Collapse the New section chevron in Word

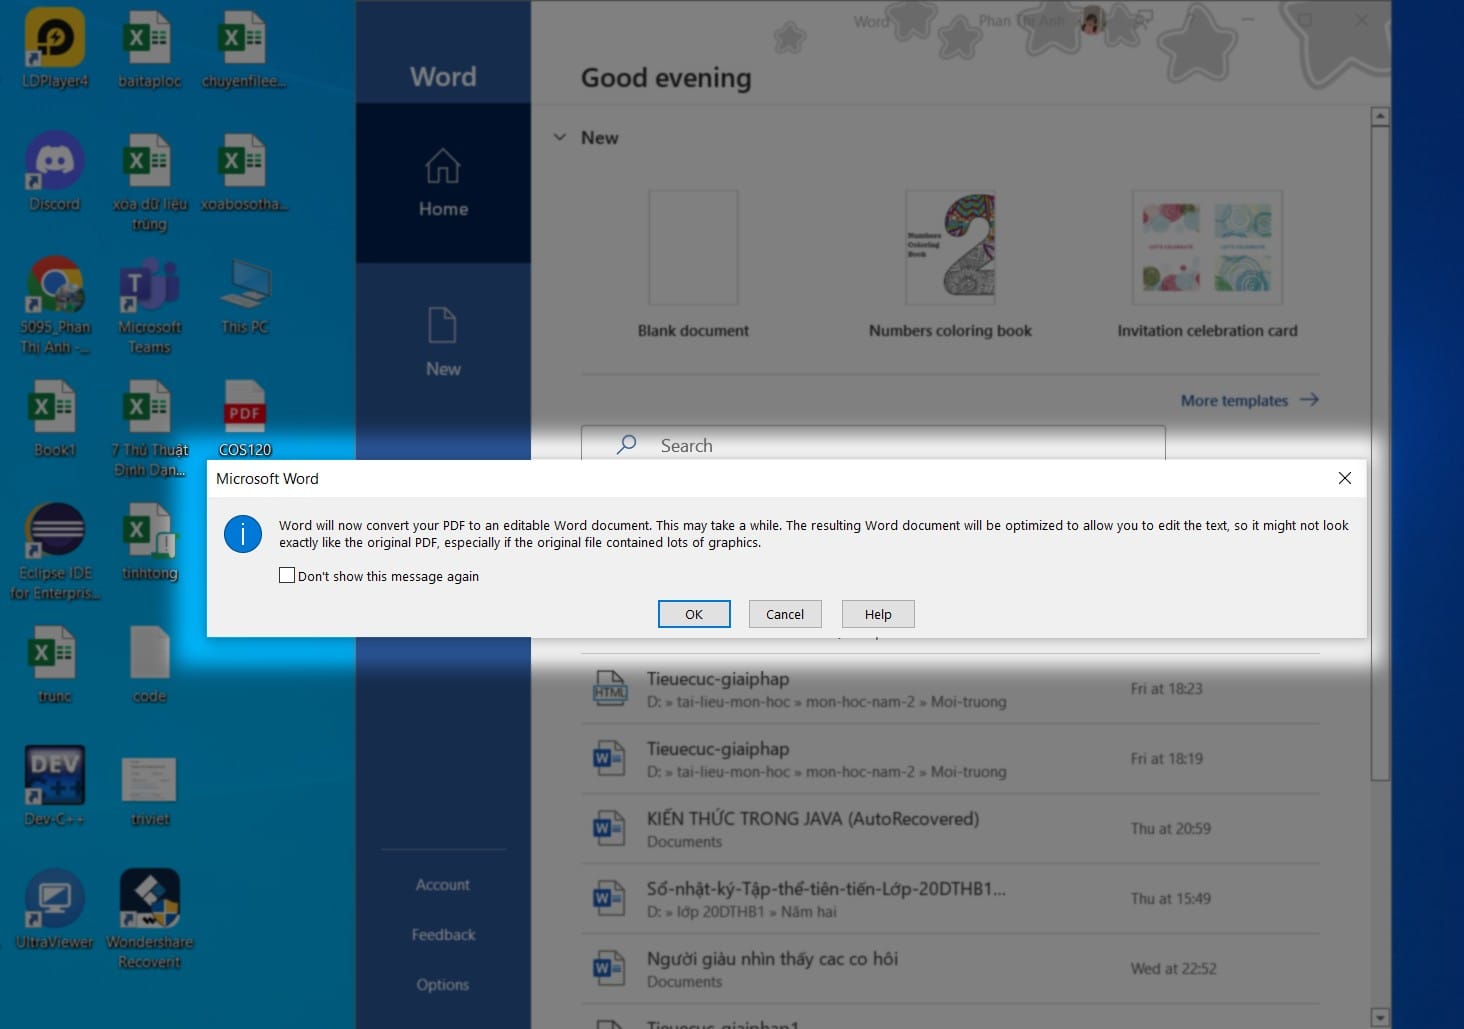coord(560,137)
